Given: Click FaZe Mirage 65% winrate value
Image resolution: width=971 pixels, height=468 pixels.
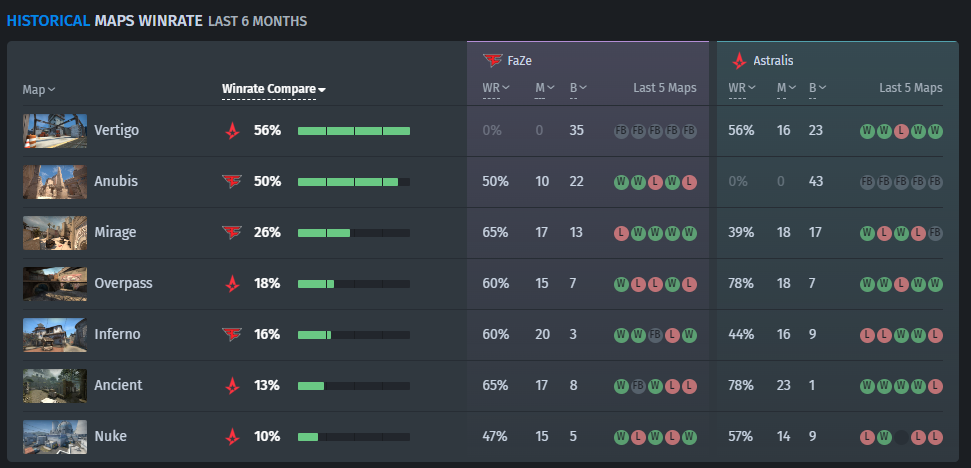Looking at the screenshot, I should 495,233.
